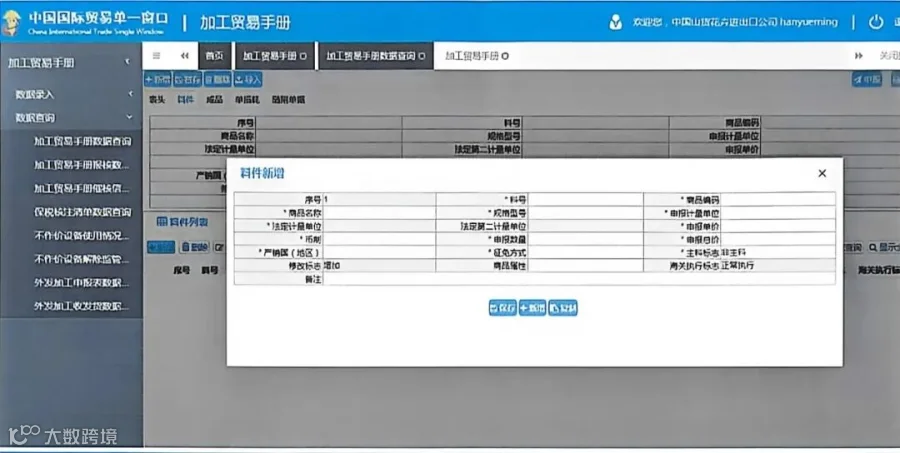This screenshot has height=453, width=900.
Task: Close the active white 加工贸易手册 tab via its circle icon
Action: (x=505, y=56)
